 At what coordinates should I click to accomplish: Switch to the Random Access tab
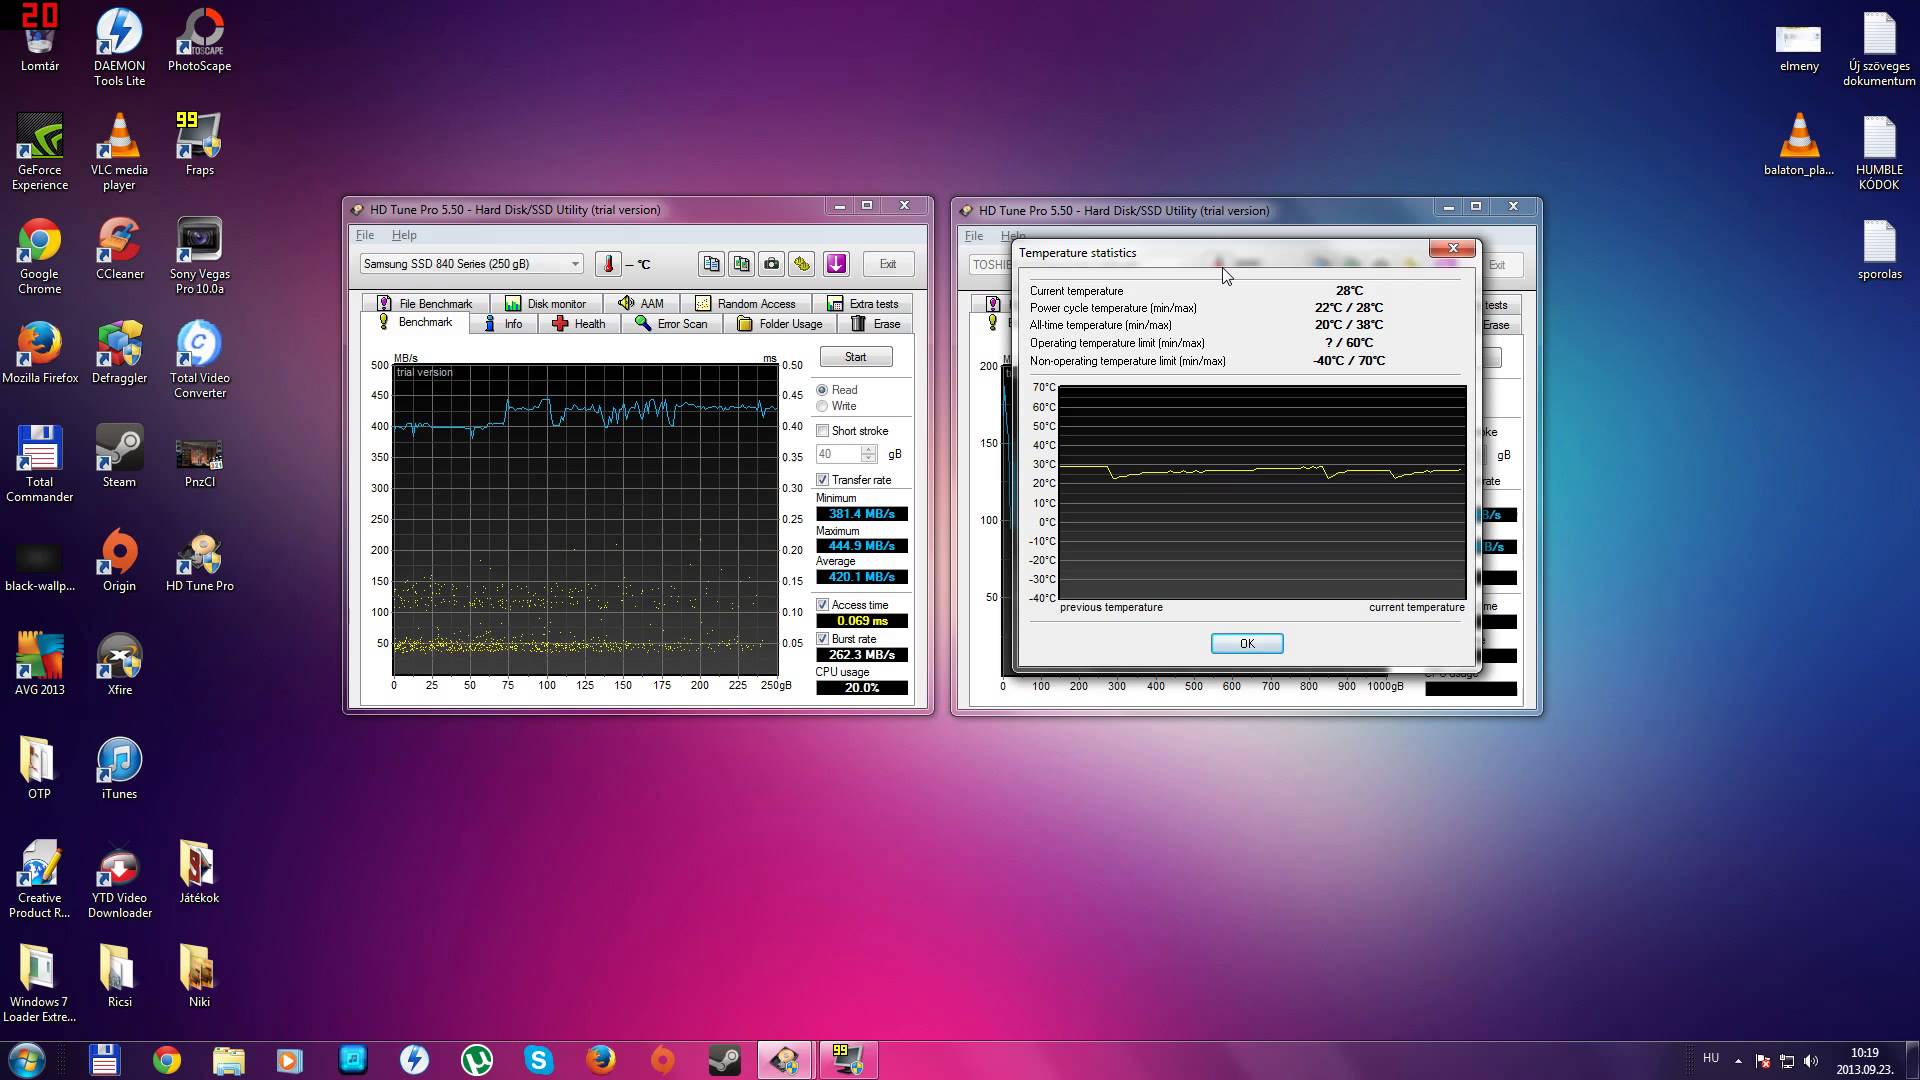(x=746, y=303)
